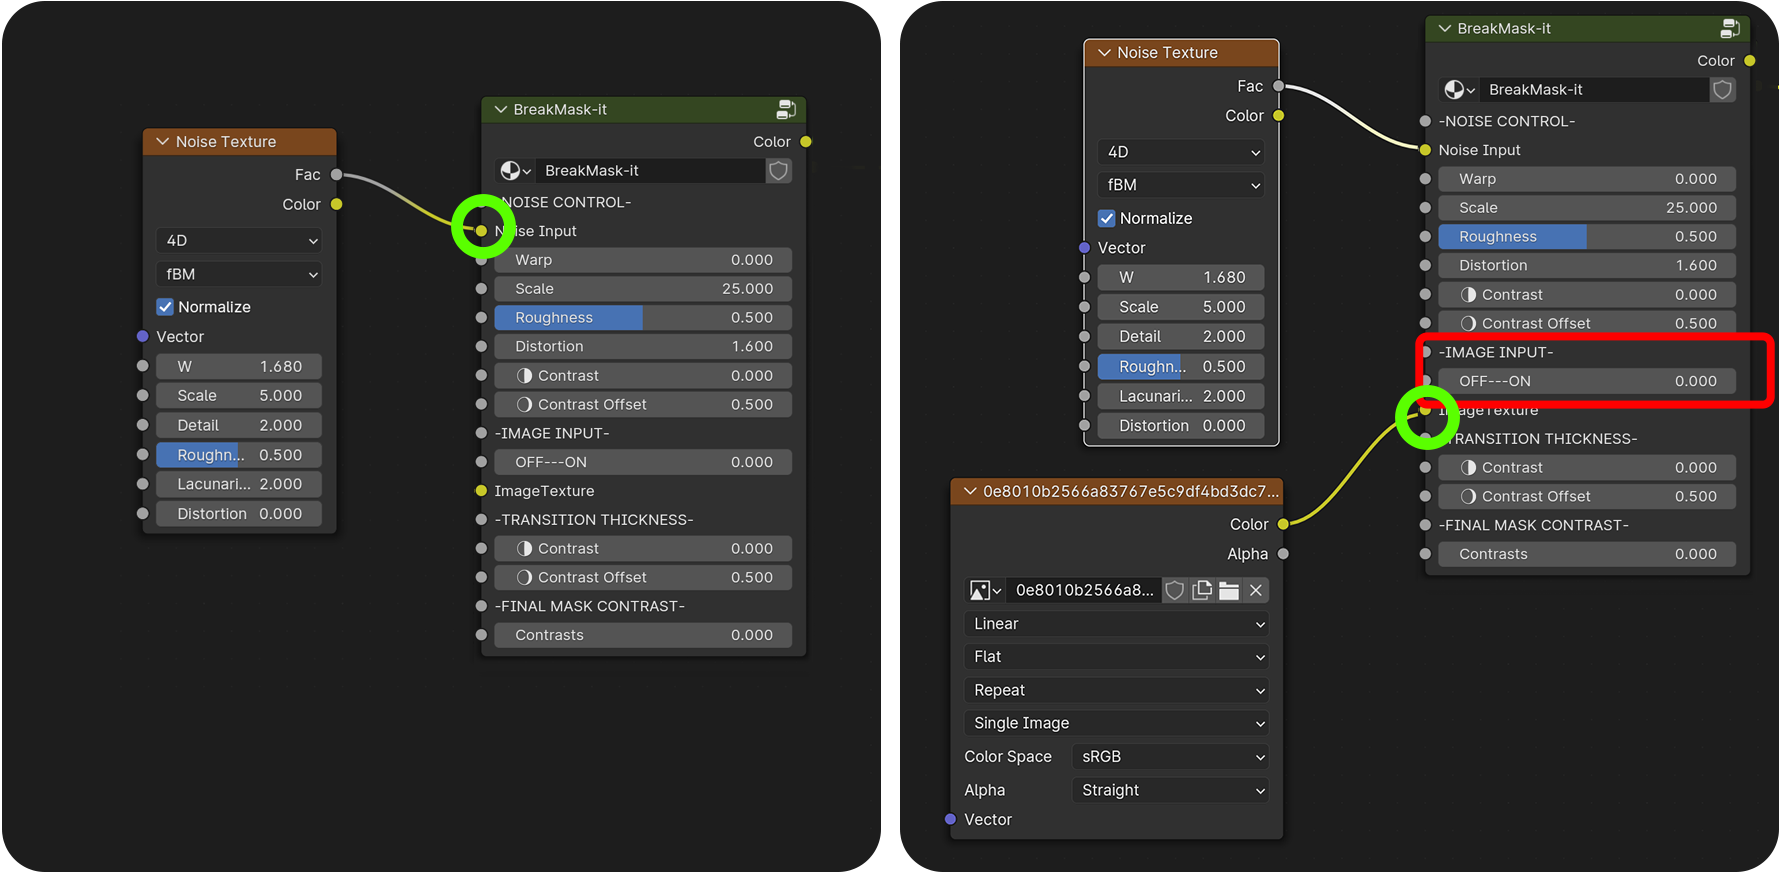Viewport: 1787px width, 874px height.
Task: Open the Flat projection dropdown
Action: (x=1116, y=657)
